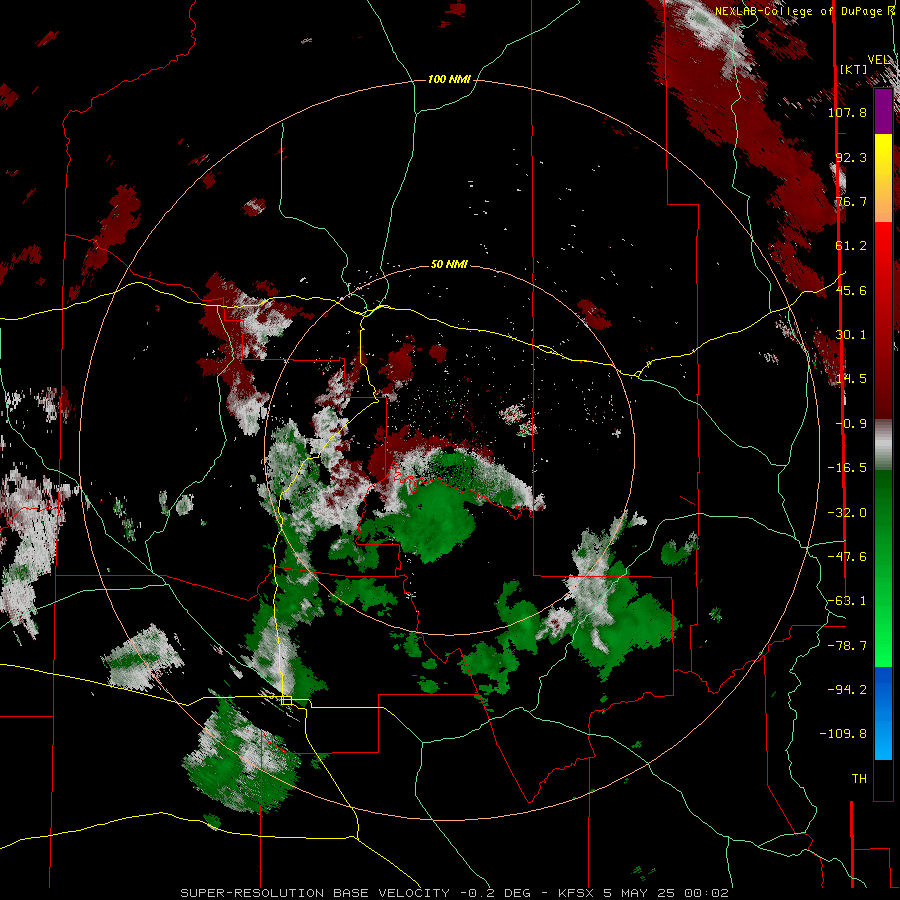
Task: Click the -47.6 velocity scale value
Action: (x=847, y=557)
